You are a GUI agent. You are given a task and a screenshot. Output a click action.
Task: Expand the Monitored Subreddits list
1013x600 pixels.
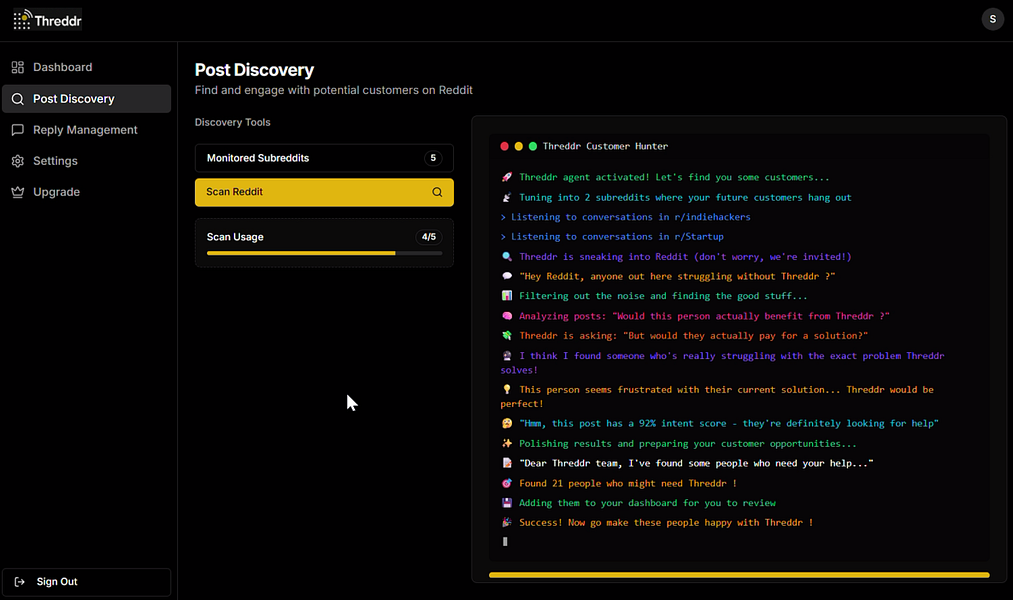pos(324,158)
